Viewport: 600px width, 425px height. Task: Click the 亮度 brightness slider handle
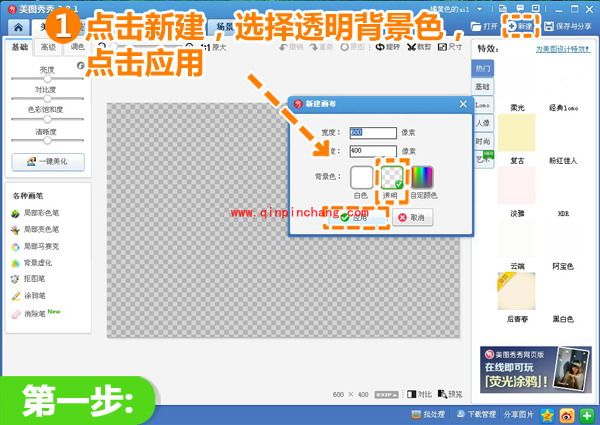pos(47,78)
